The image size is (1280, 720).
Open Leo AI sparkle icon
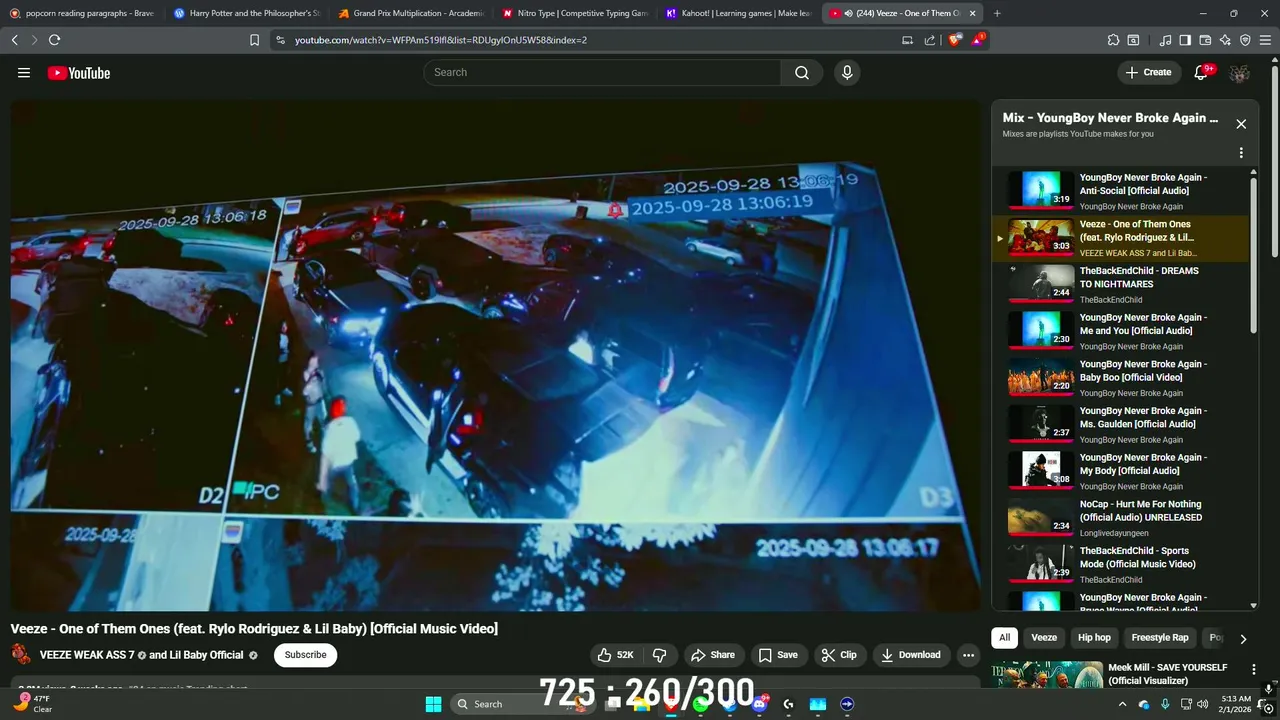(1225, 40)
